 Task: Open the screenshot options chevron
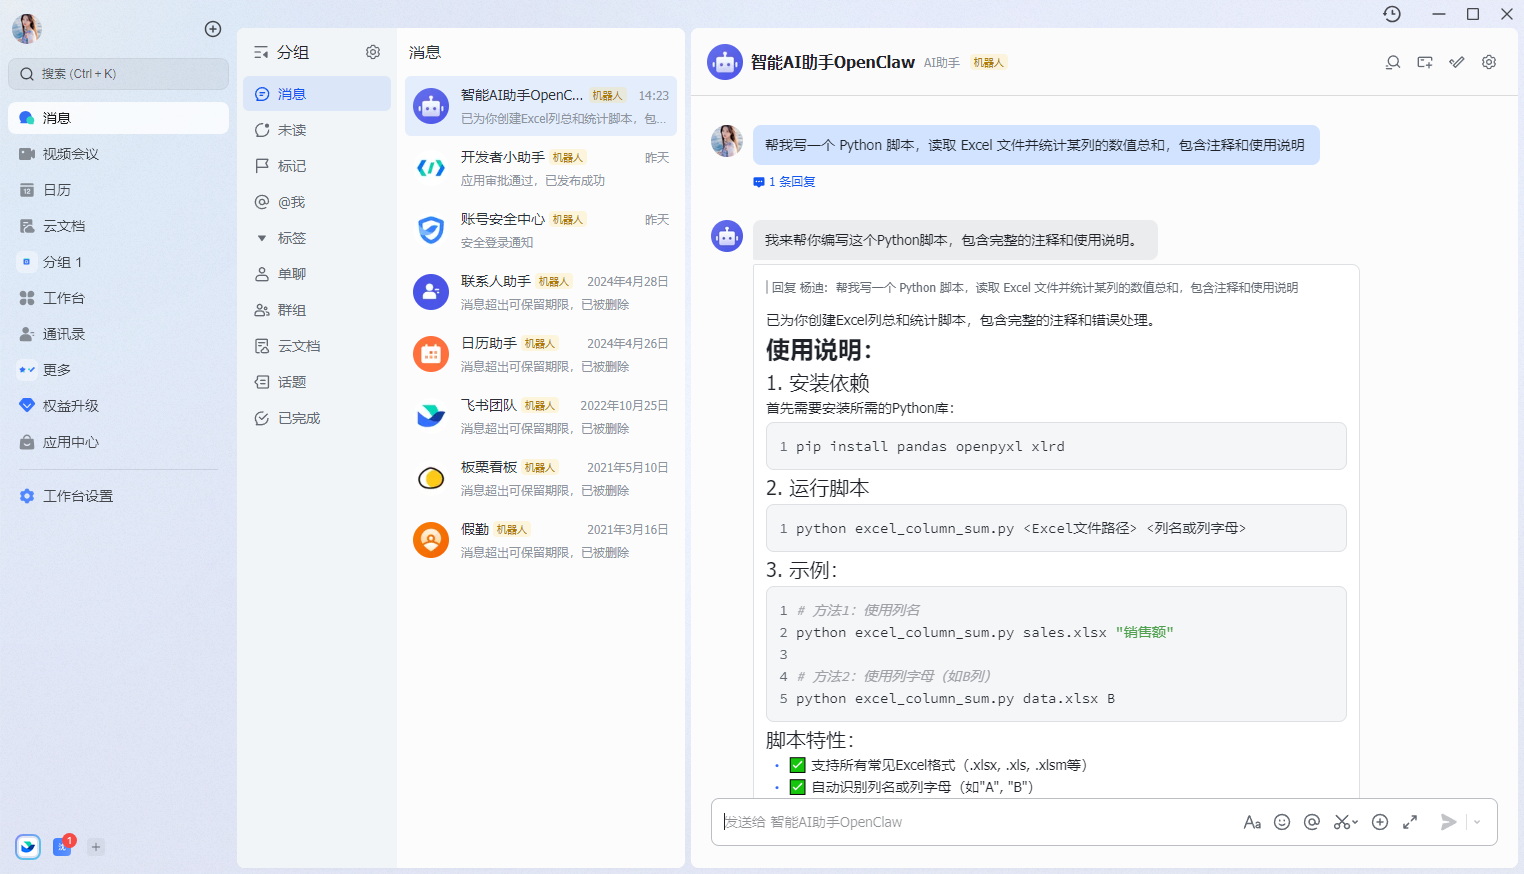click(x=1354, y=824)
